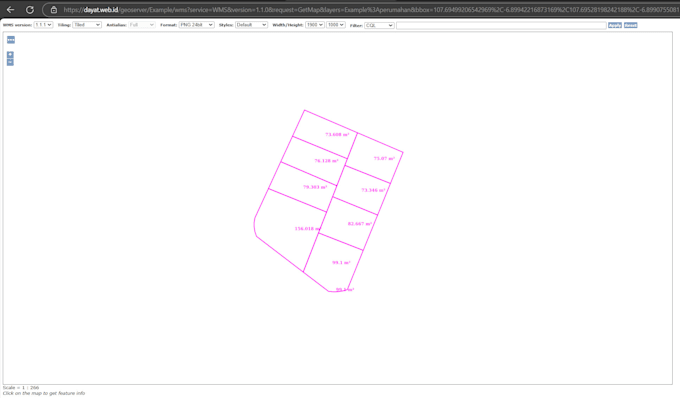Viewport: 680px width, 398px height.
Task: Open the Width dropdown
Action: point(315,25)
